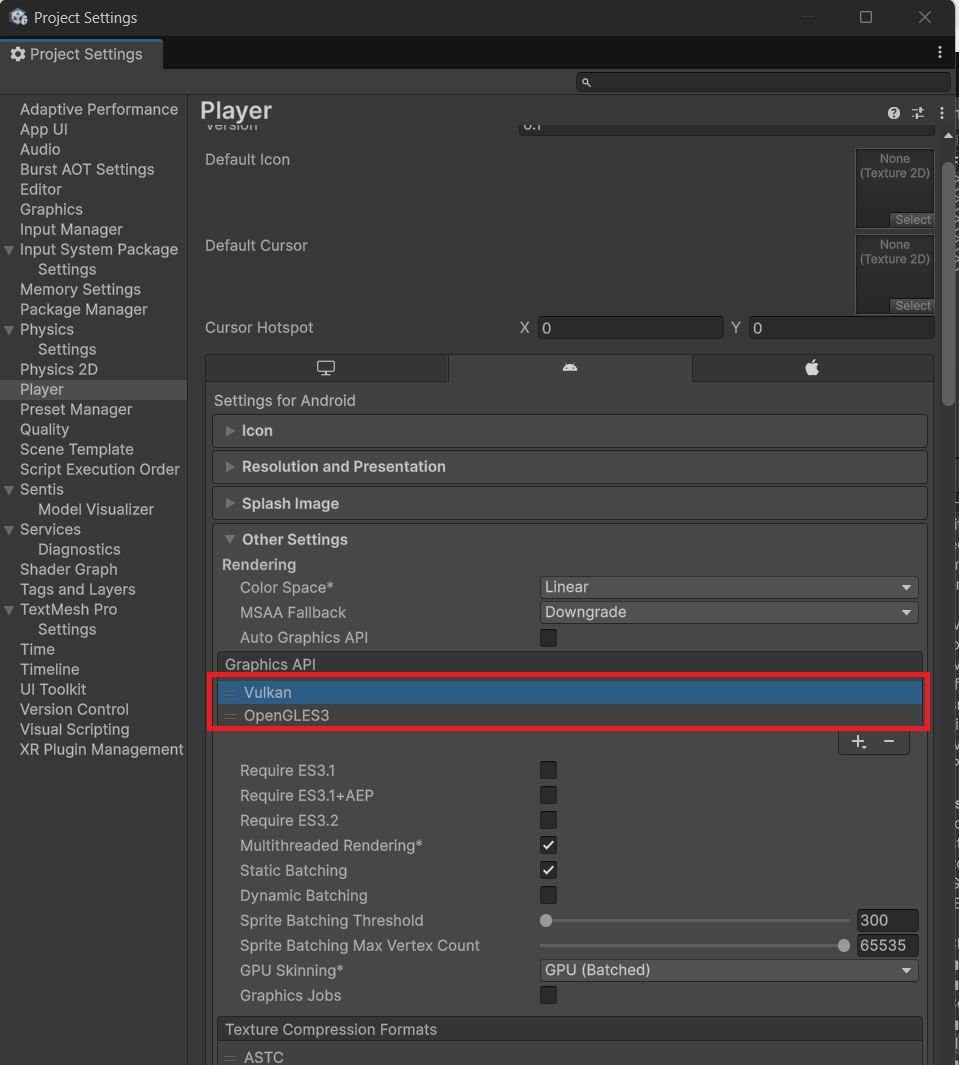Toggle the Static Batching checkbox
Screen dimensions: 959x1065
[x=548, y=871]
